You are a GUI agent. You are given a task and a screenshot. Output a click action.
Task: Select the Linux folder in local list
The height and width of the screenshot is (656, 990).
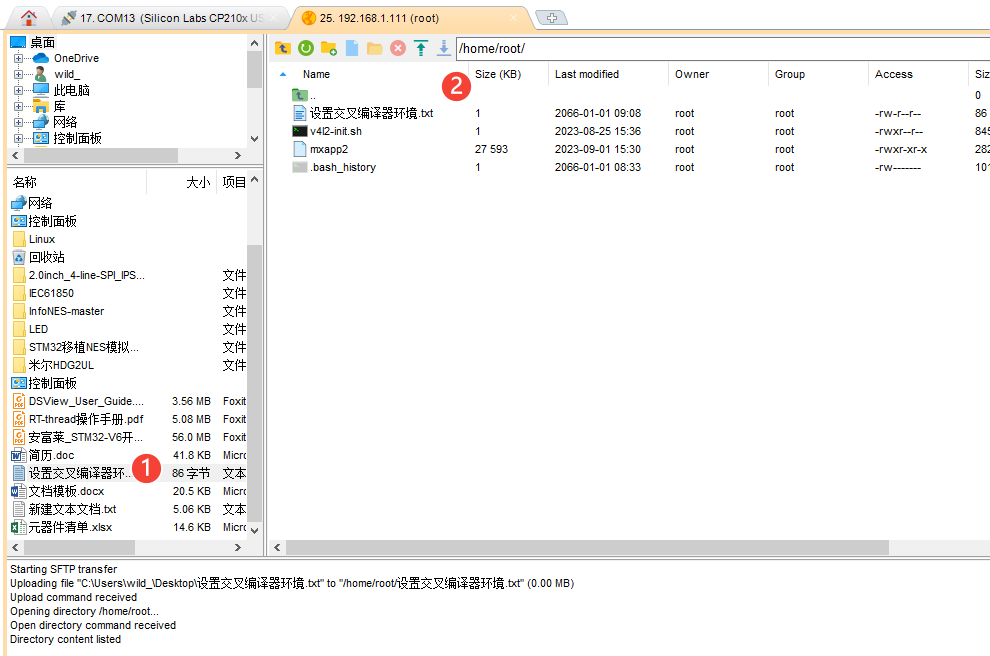click(42, 239)
